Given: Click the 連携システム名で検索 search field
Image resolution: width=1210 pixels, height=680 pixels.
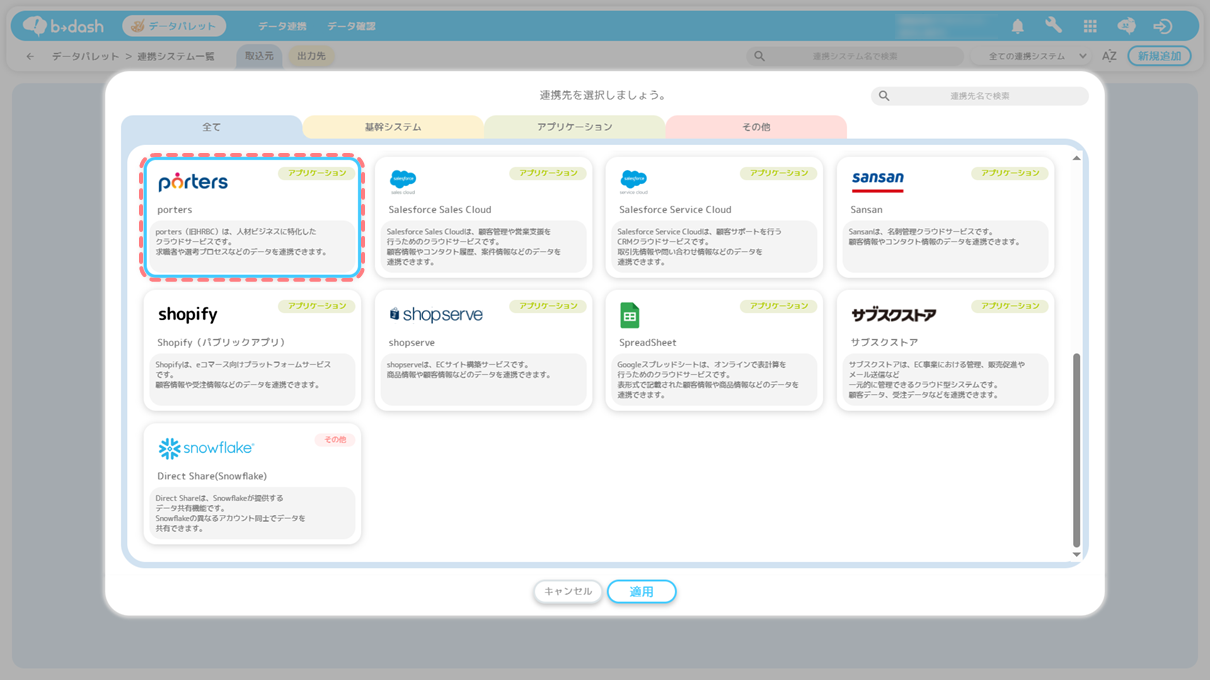Looking at the screenshot, I should tap(855, 56).
